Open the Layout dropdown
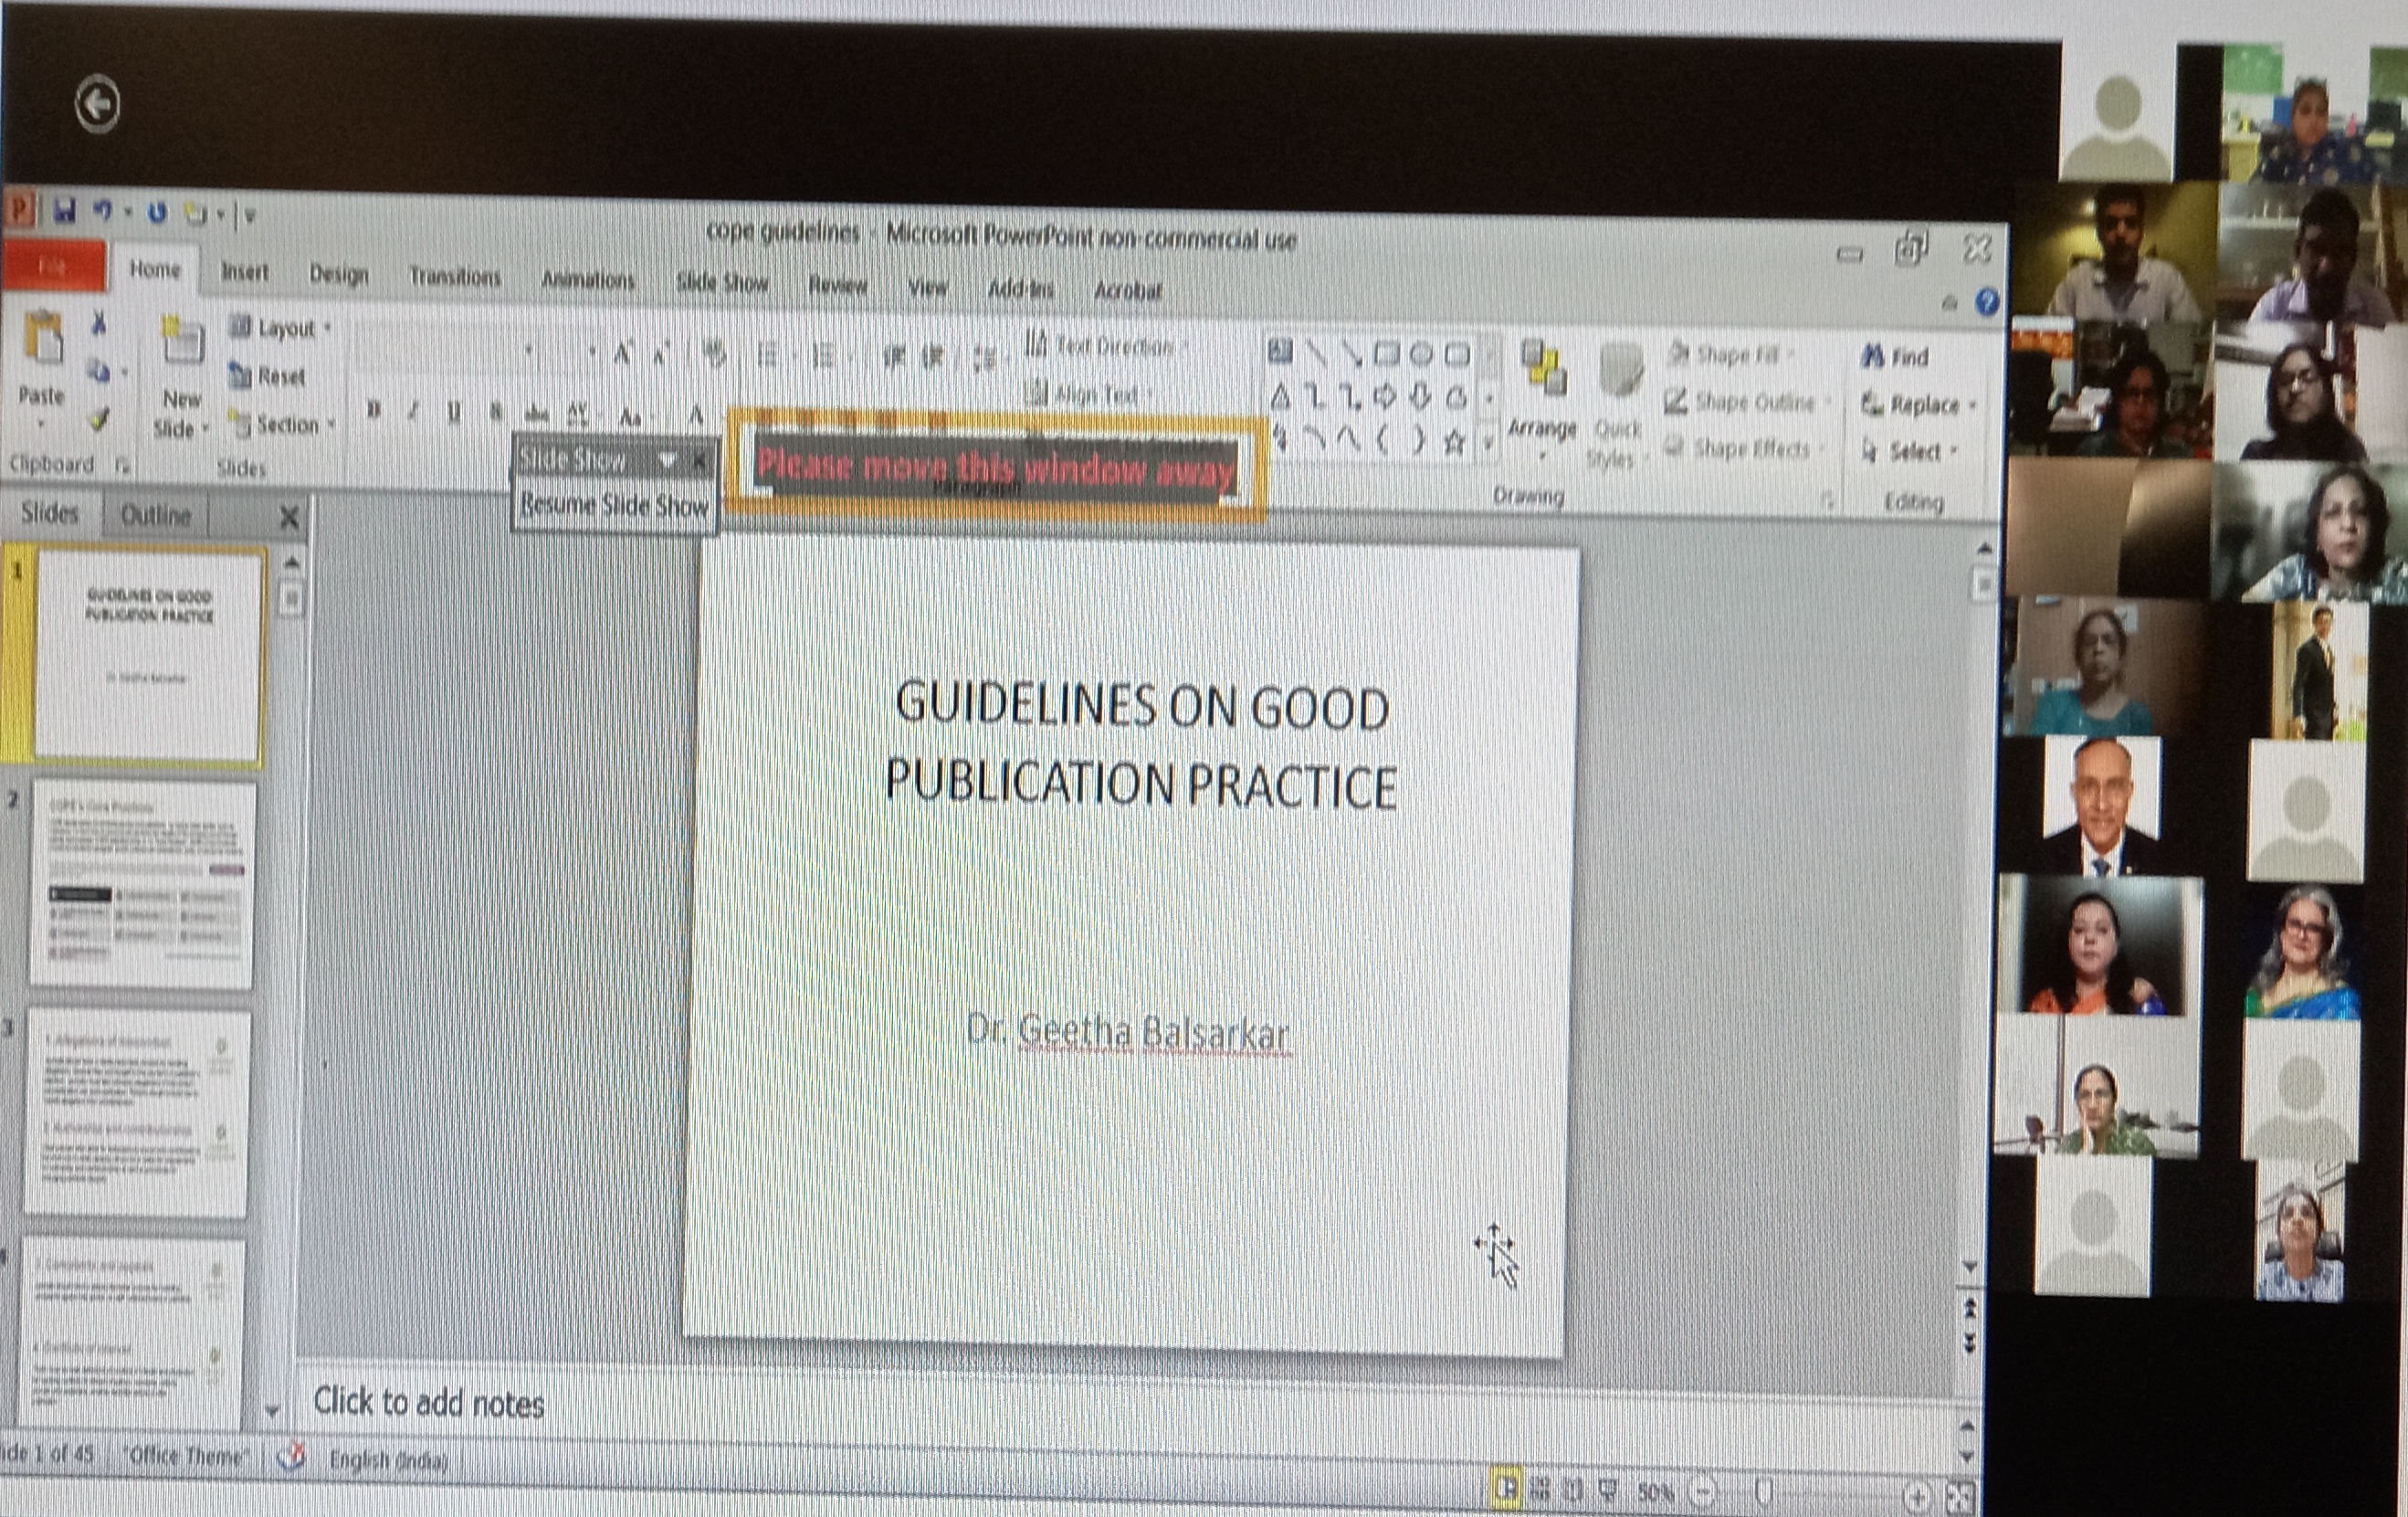 (x=281, y=327)
